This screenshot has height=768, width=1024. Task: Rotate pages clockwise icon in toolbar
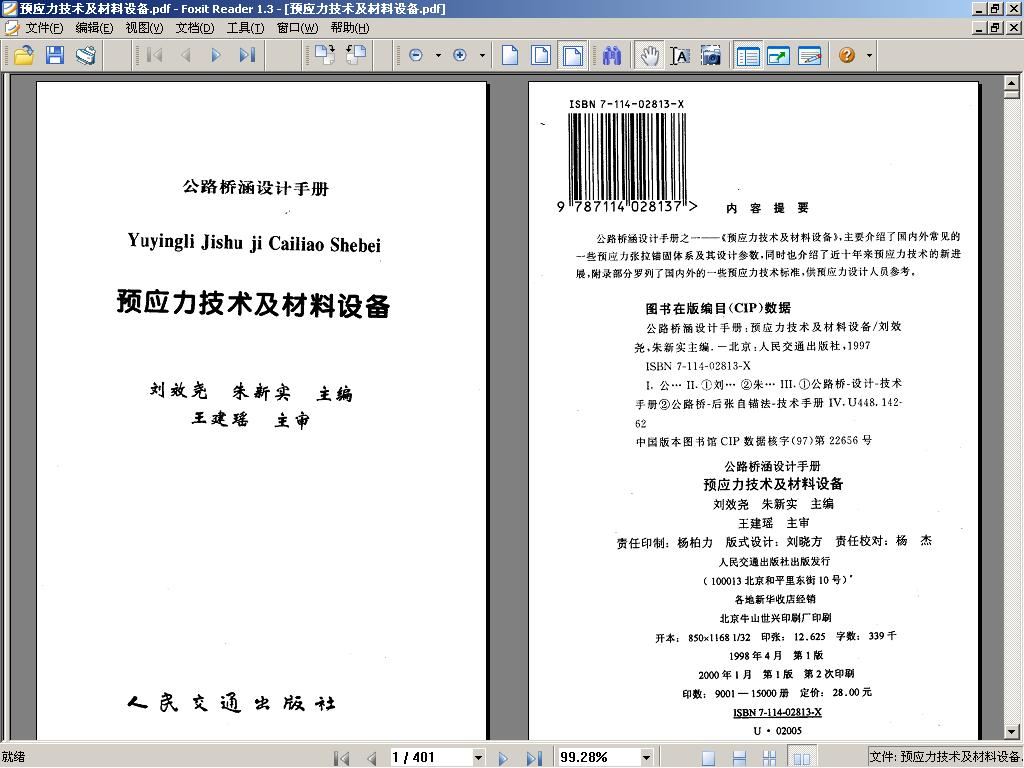coord(325,56)
